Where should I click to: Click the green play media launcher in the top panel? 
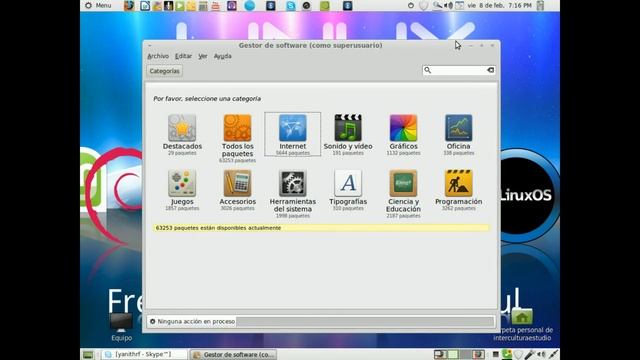point(180,6)
